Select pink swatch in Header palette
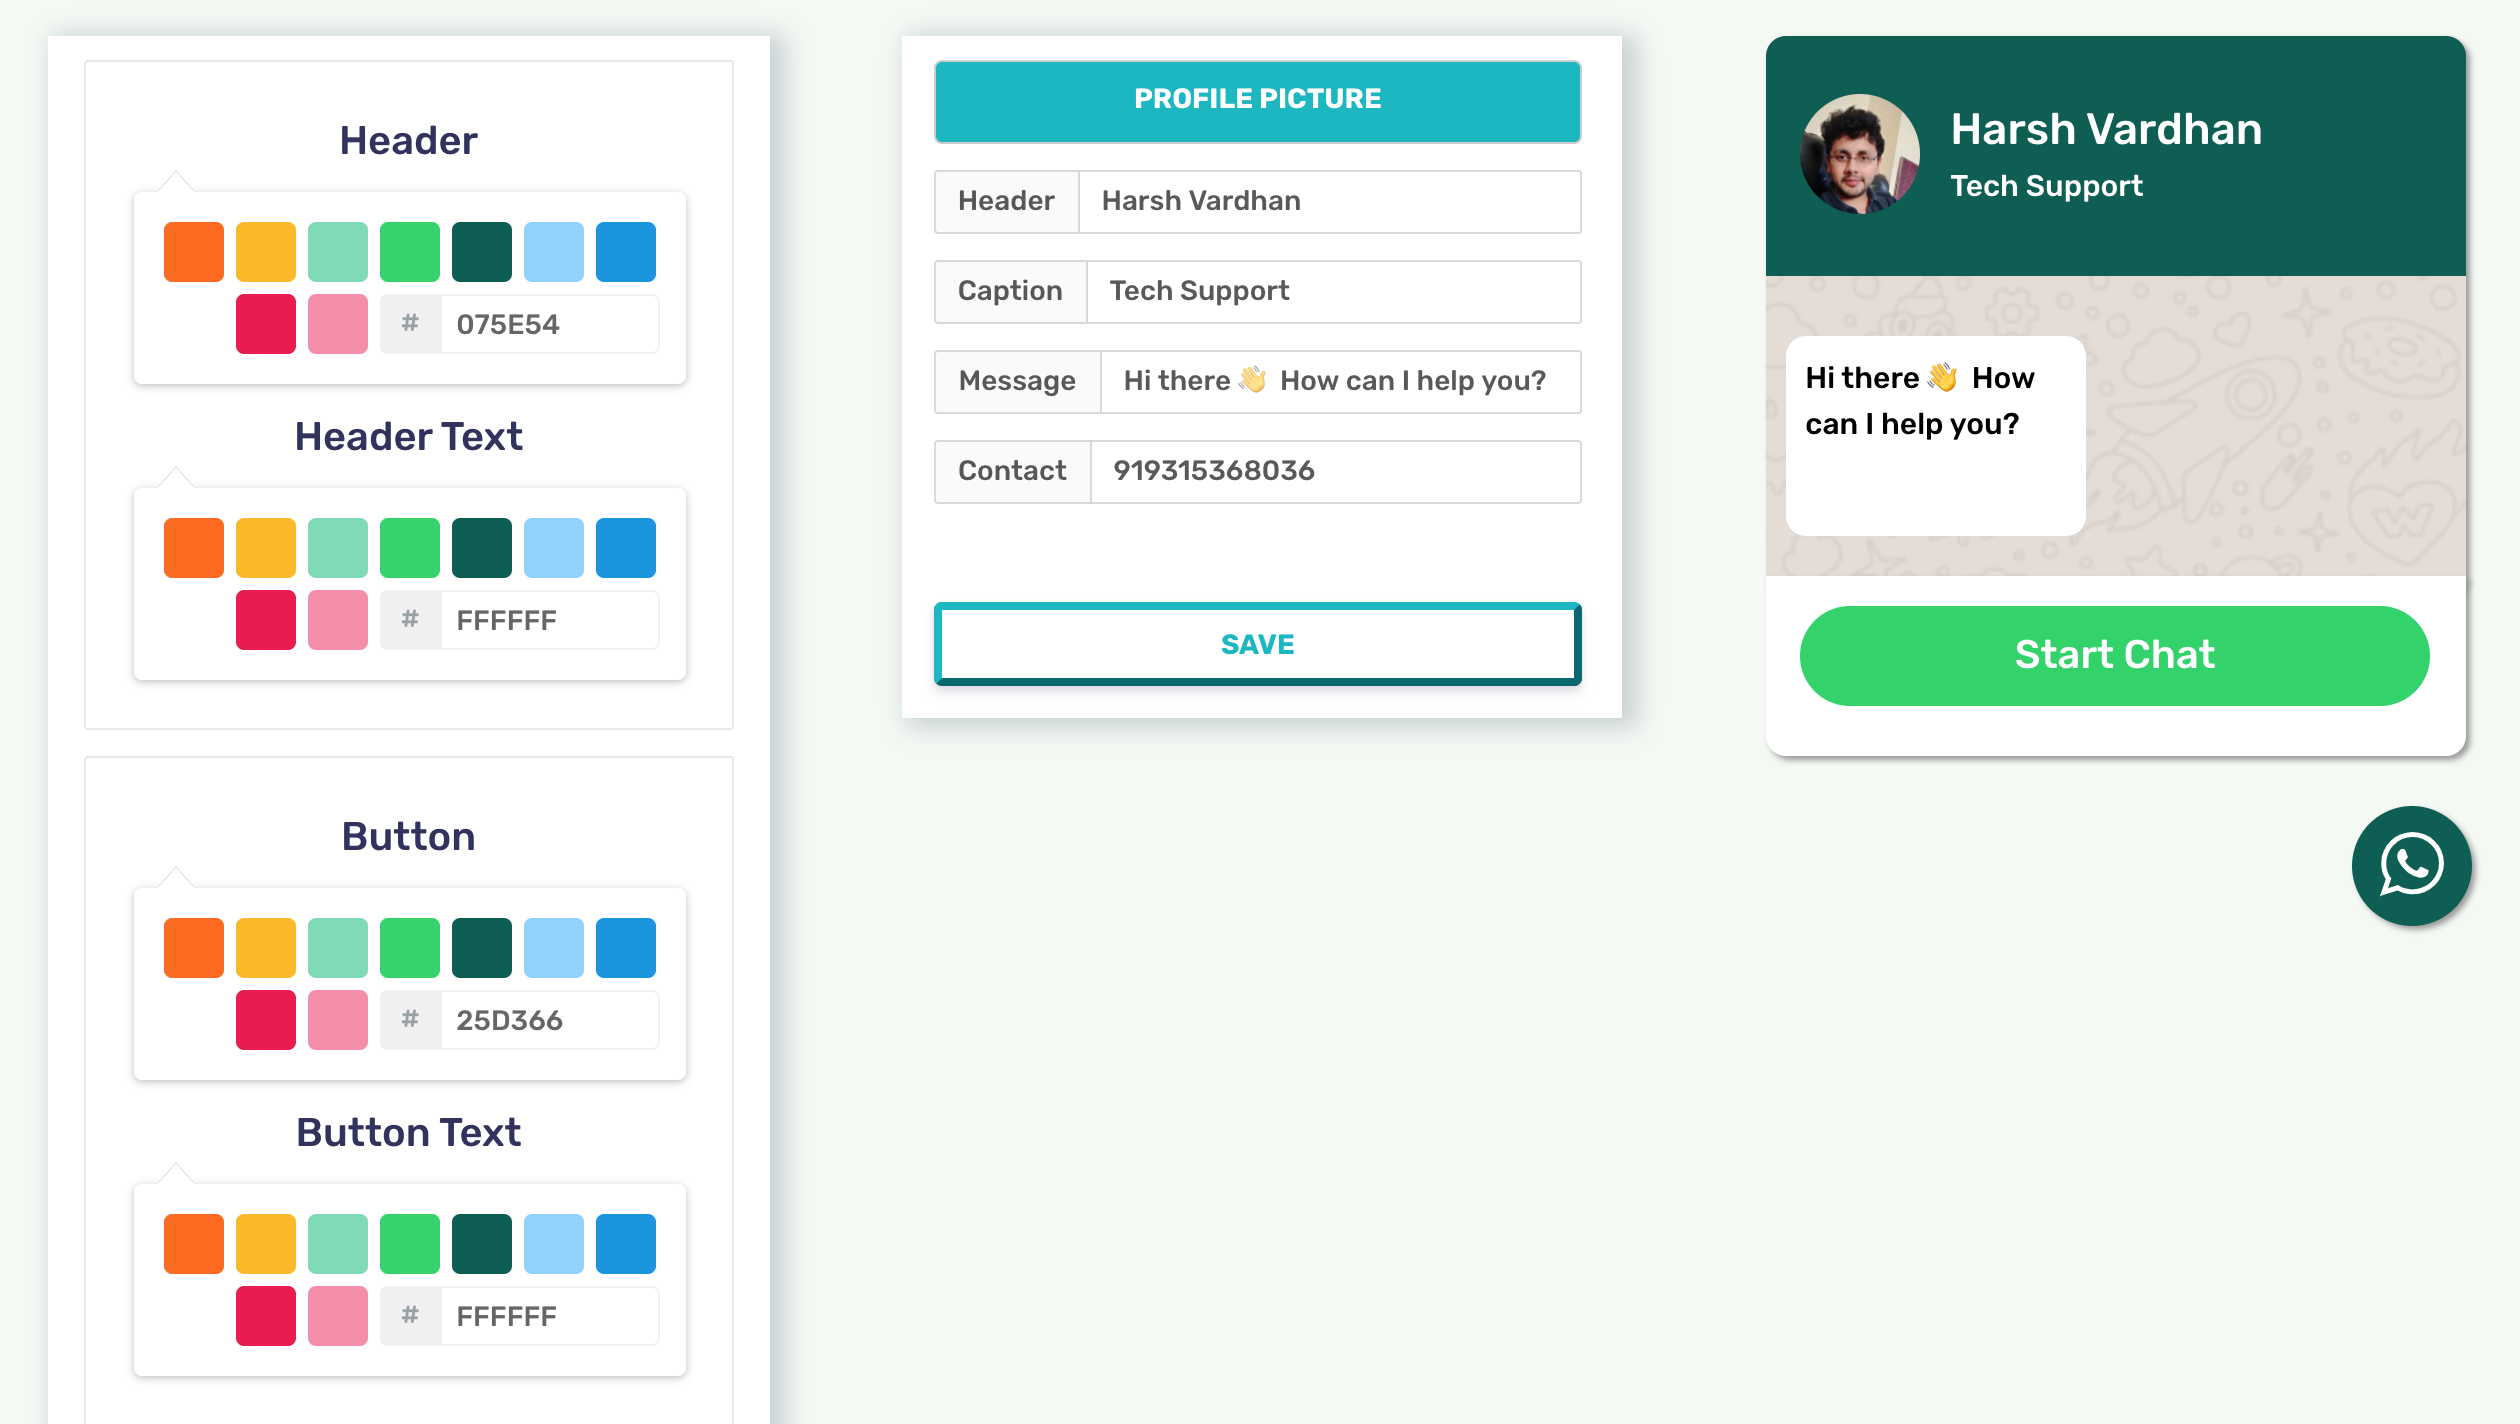 [x=338, y=324]
